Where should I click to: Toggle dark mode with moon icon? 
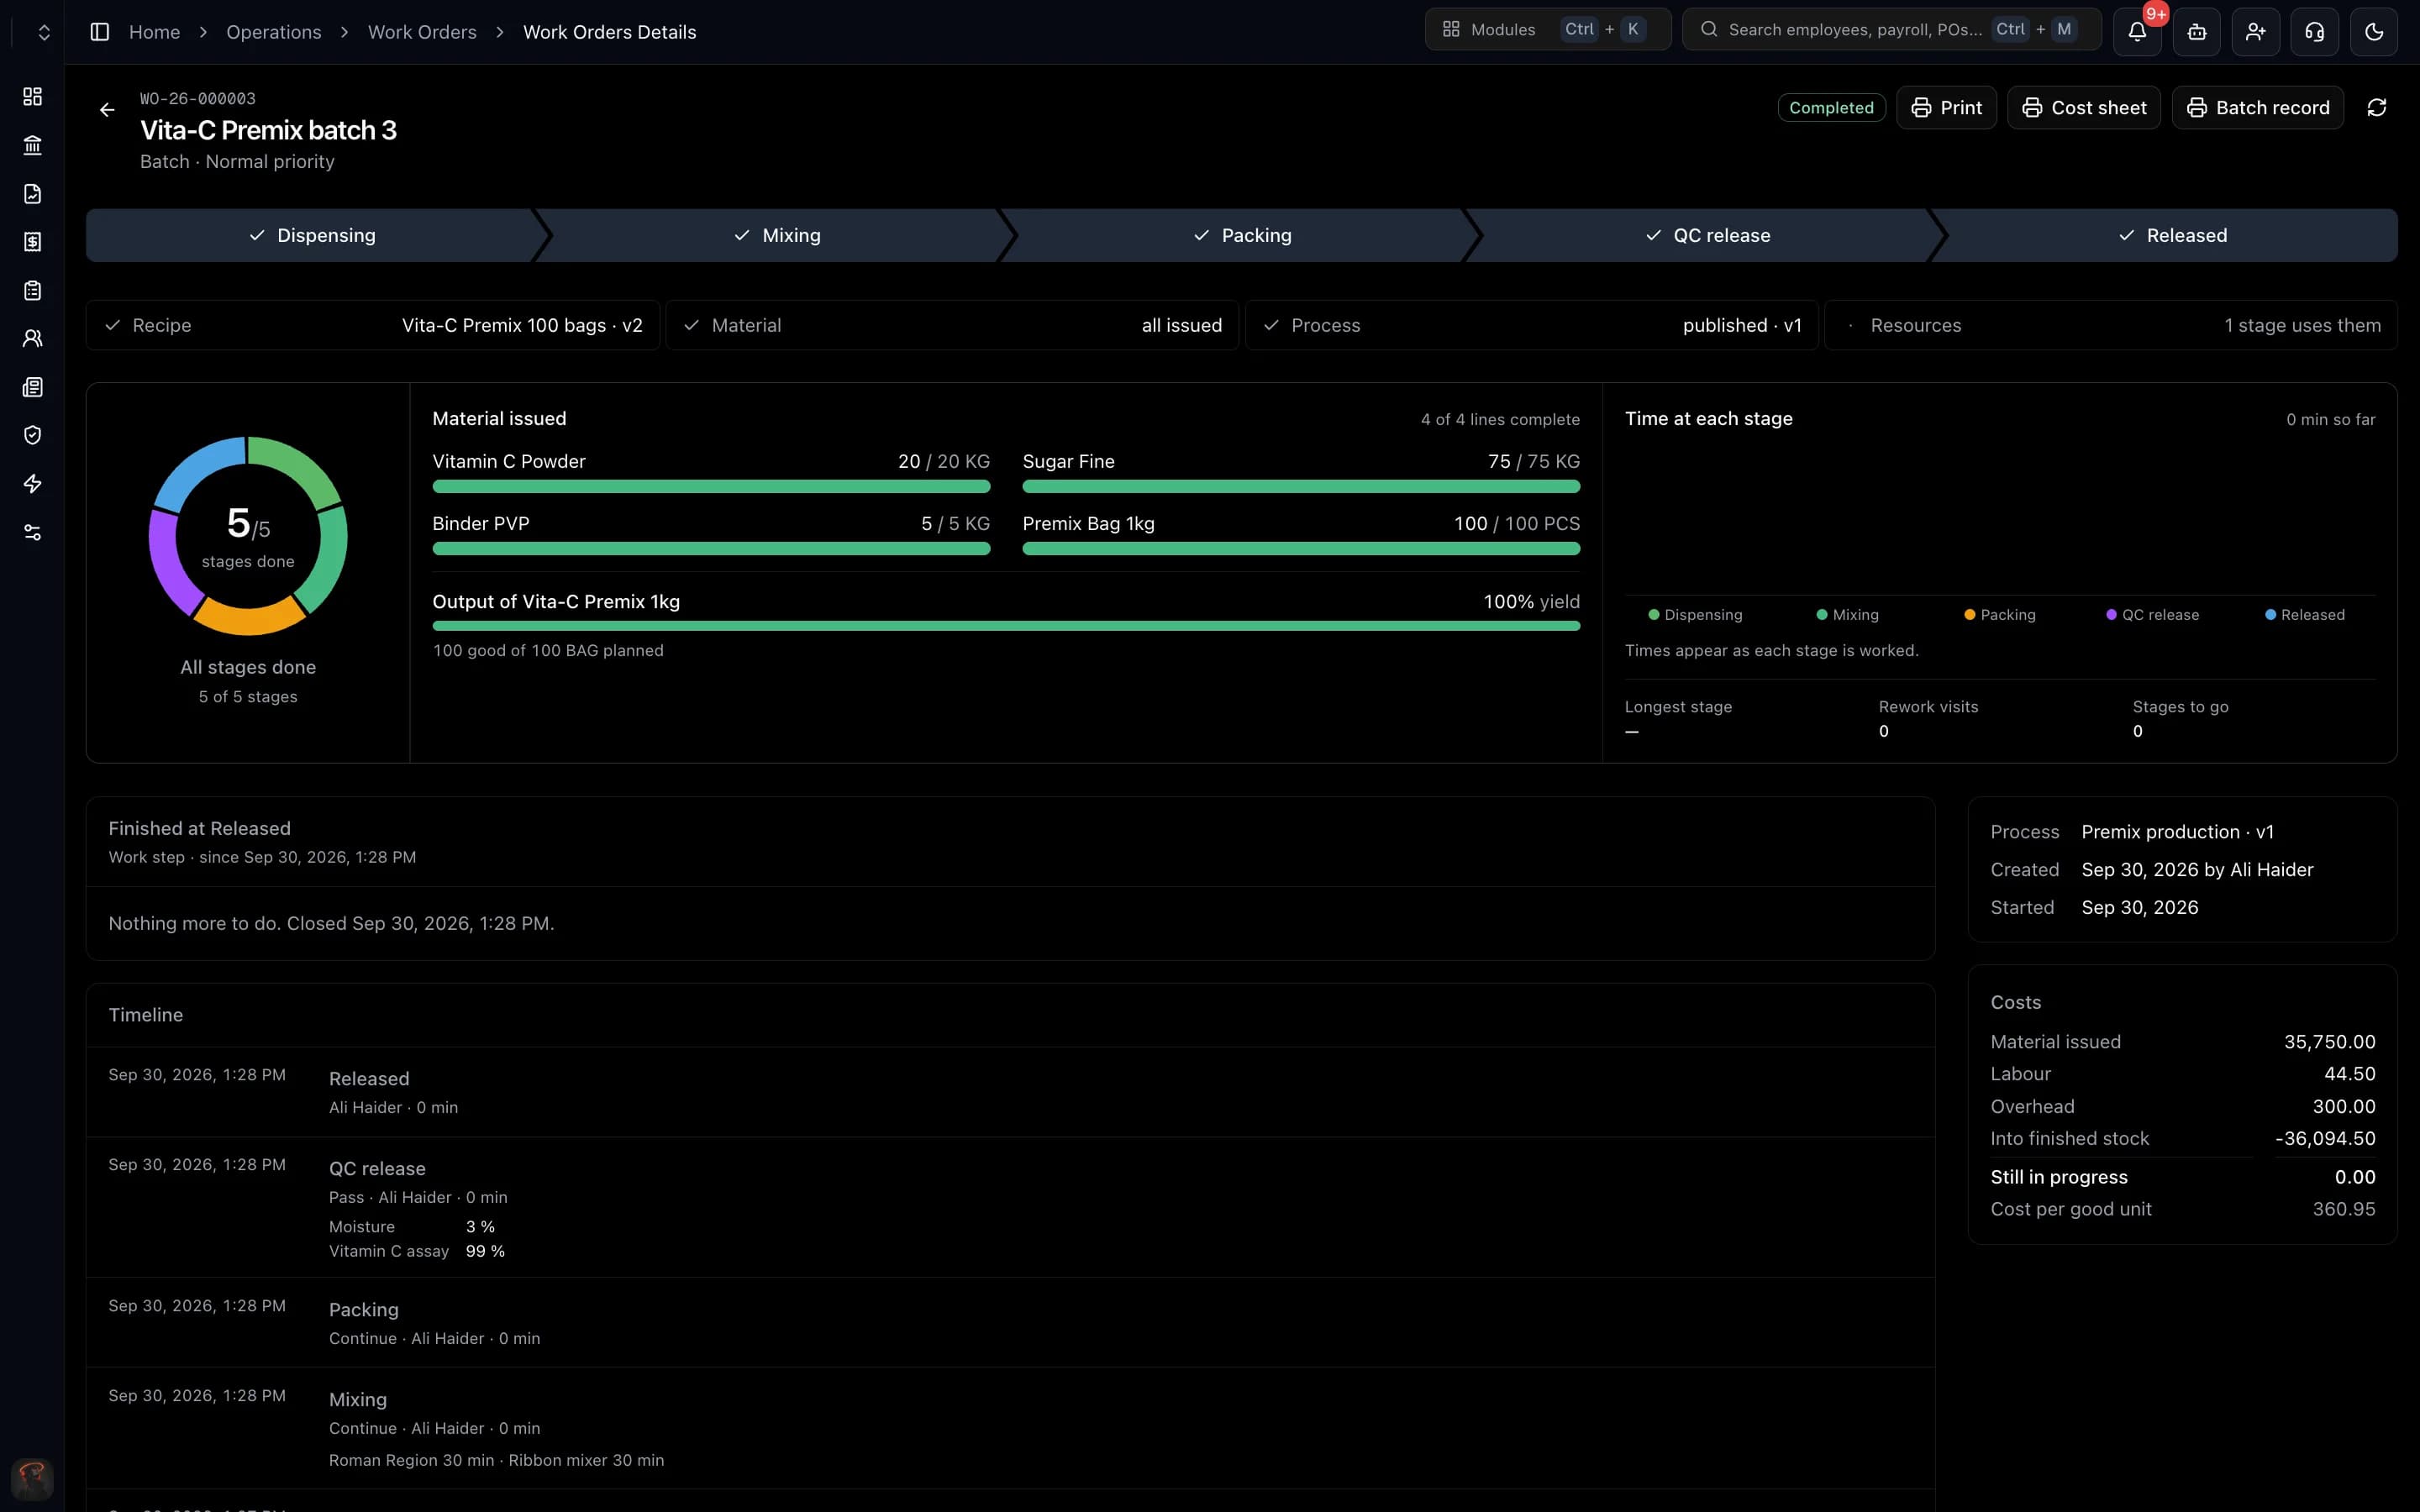tap(2373, 31)
